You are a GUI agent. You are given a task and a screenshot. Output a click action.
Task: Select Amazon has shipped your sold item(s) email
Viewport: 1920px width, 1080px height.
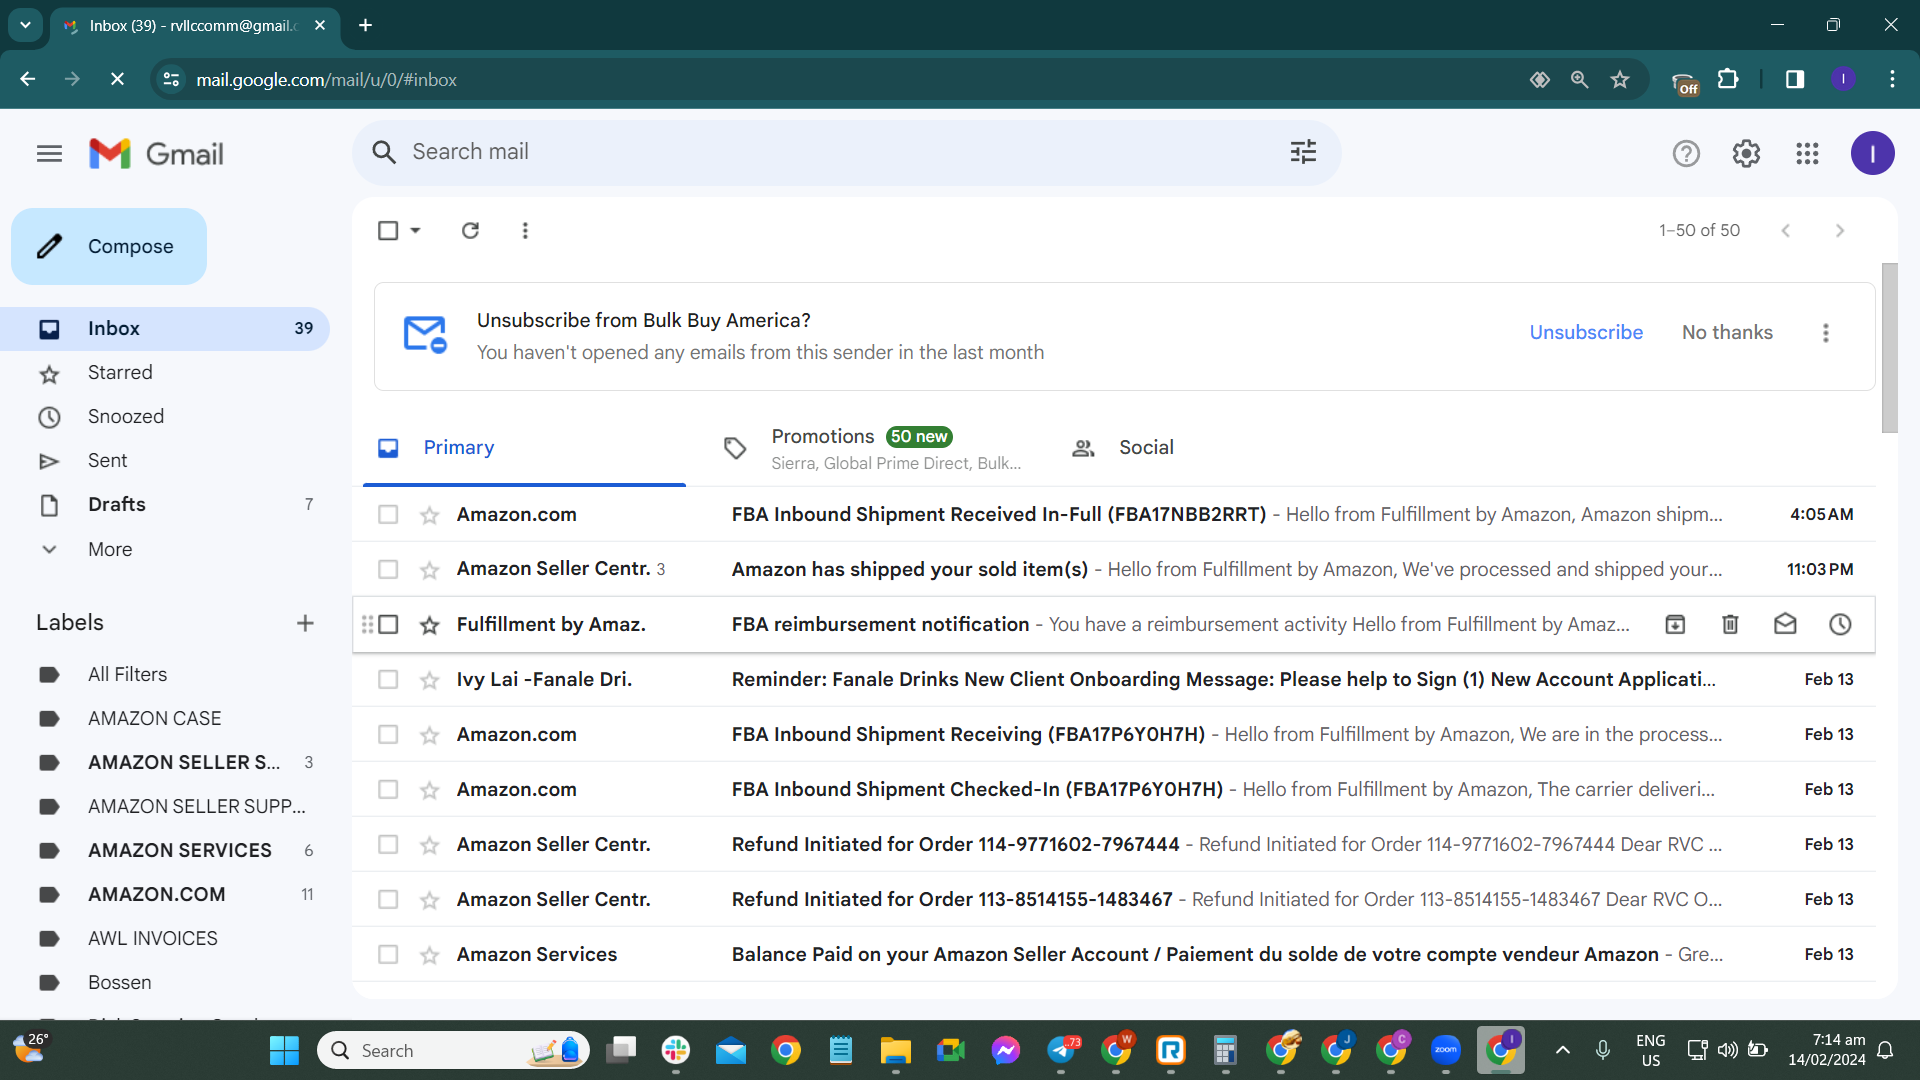tap(388, 569)
